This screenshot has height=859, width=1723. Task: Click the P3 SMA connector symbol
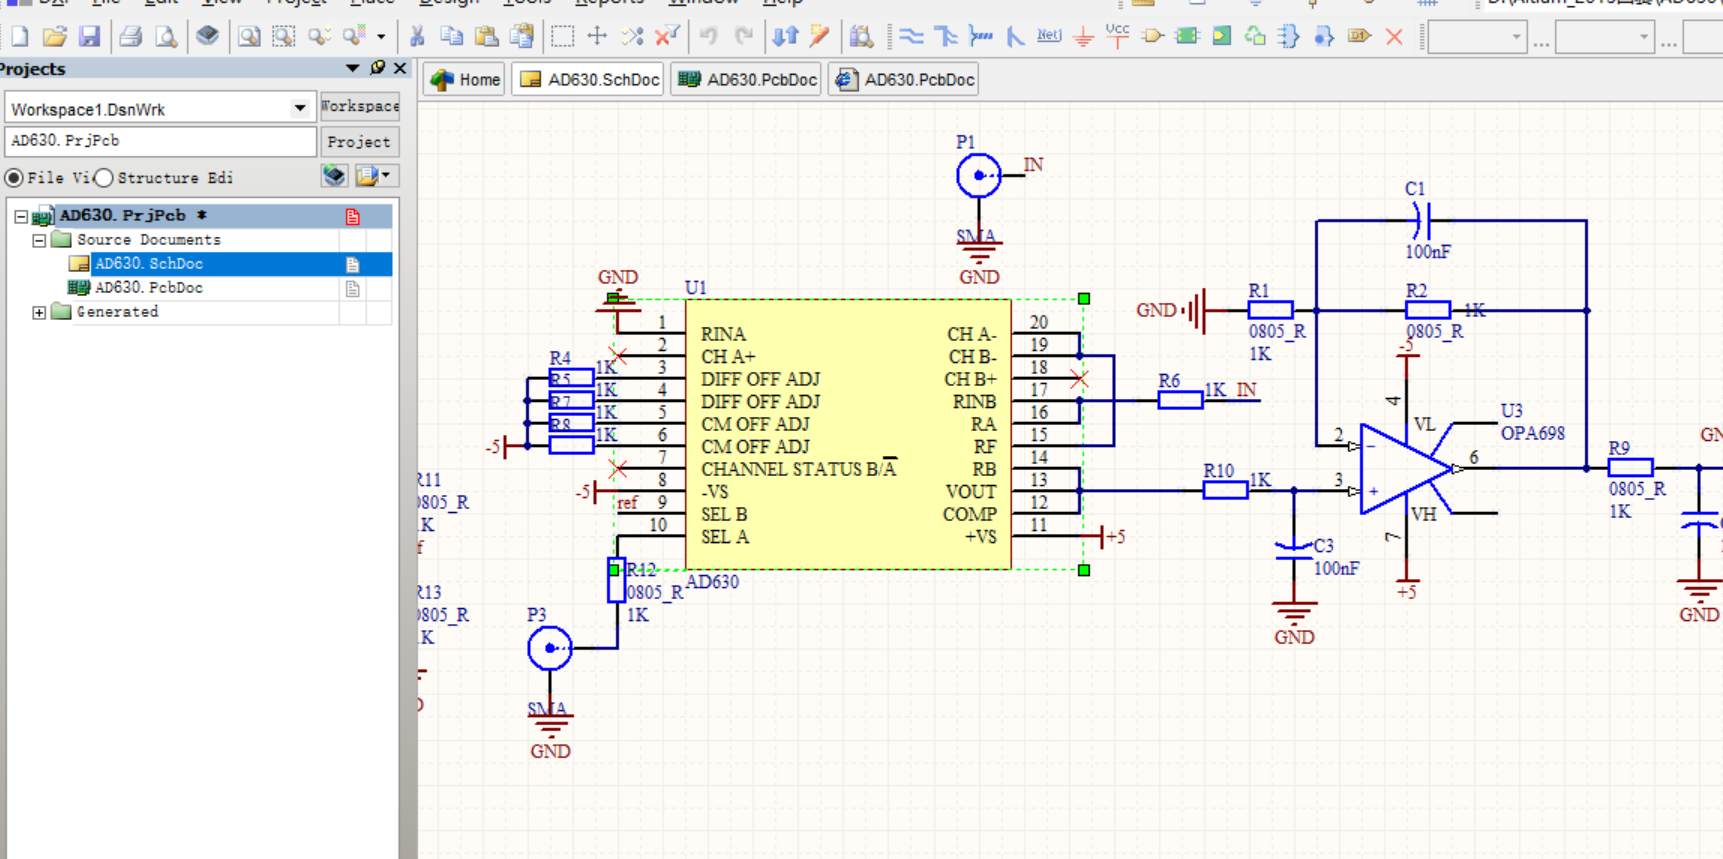(549, 648)
